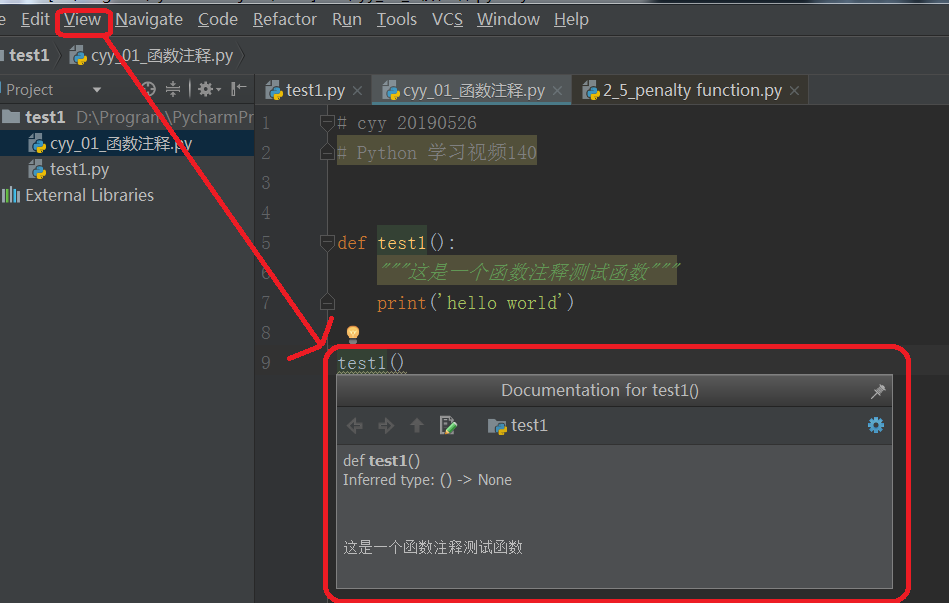Open the Help menu
This screenshot has height=603, width=949.
tap(571, 19)
